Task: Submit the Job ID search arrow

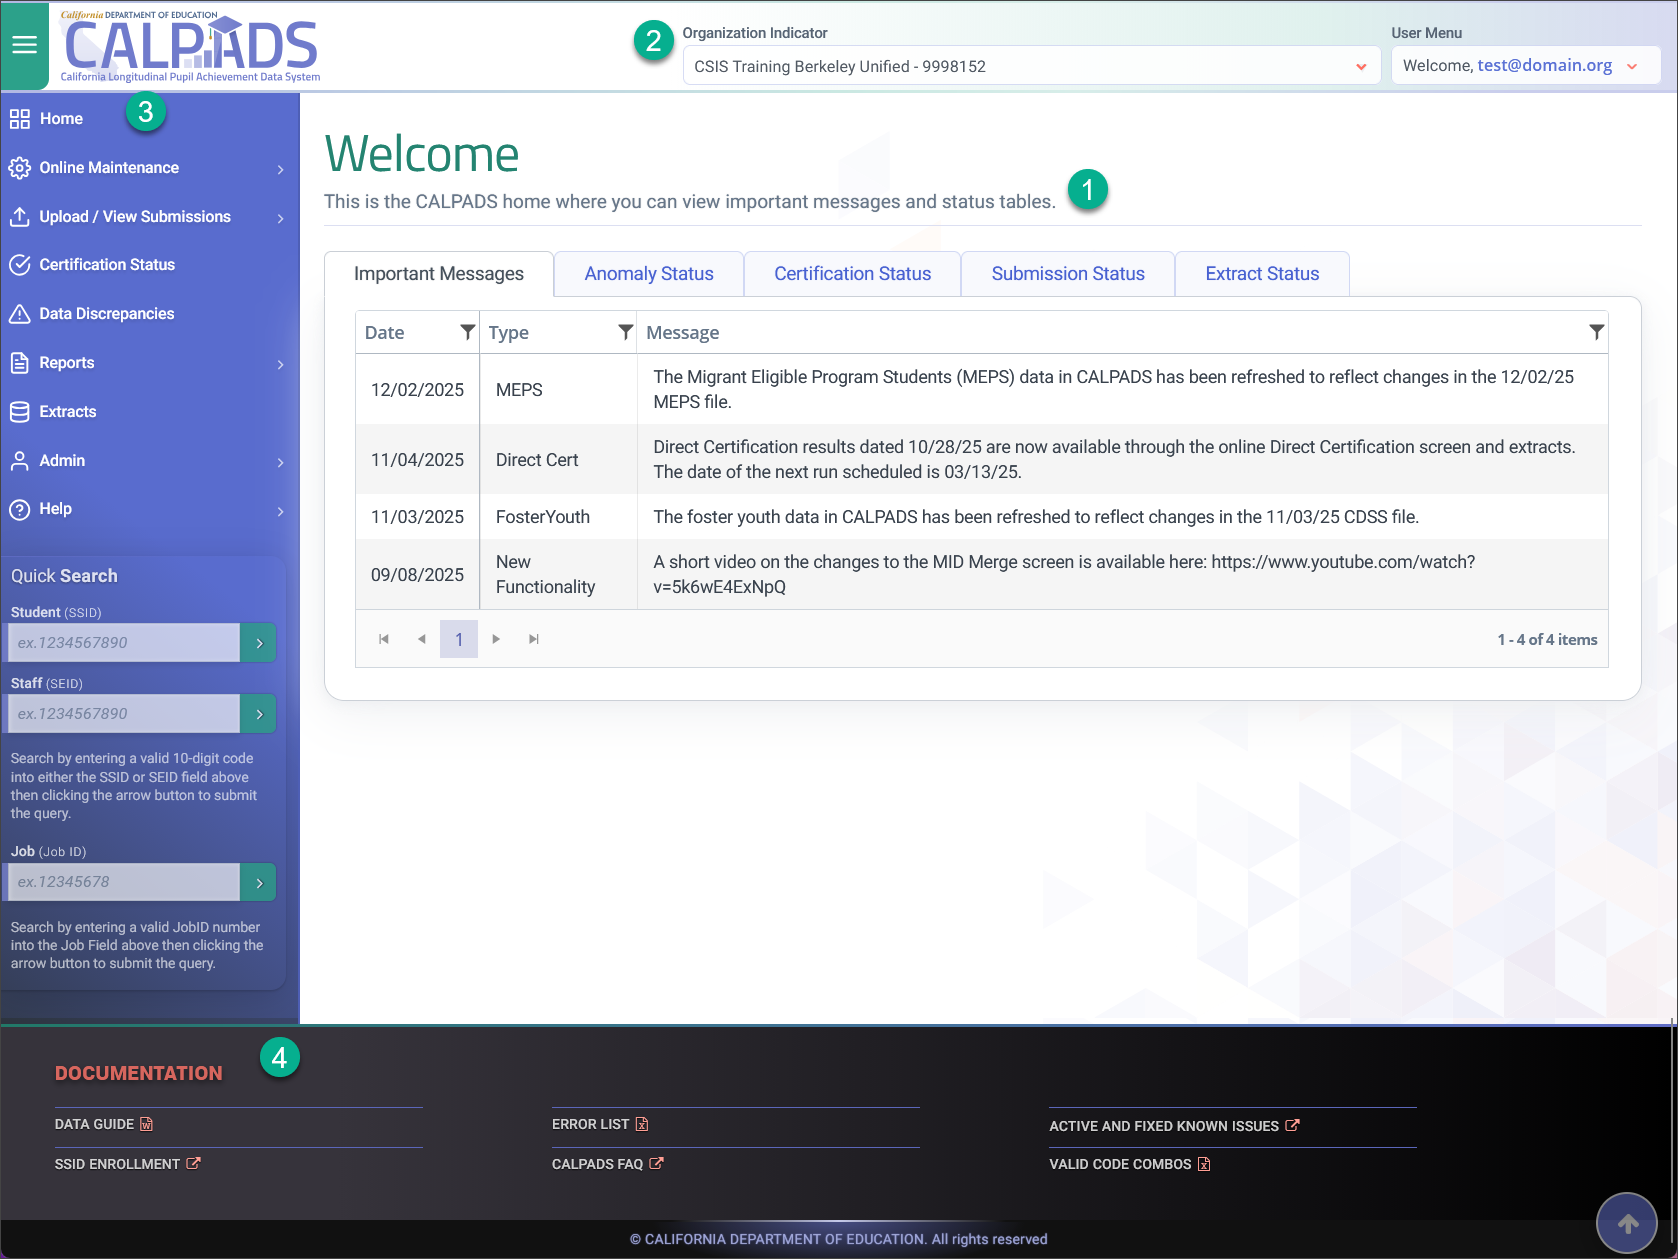Action: pyautogui.click(x=259, y=882)
